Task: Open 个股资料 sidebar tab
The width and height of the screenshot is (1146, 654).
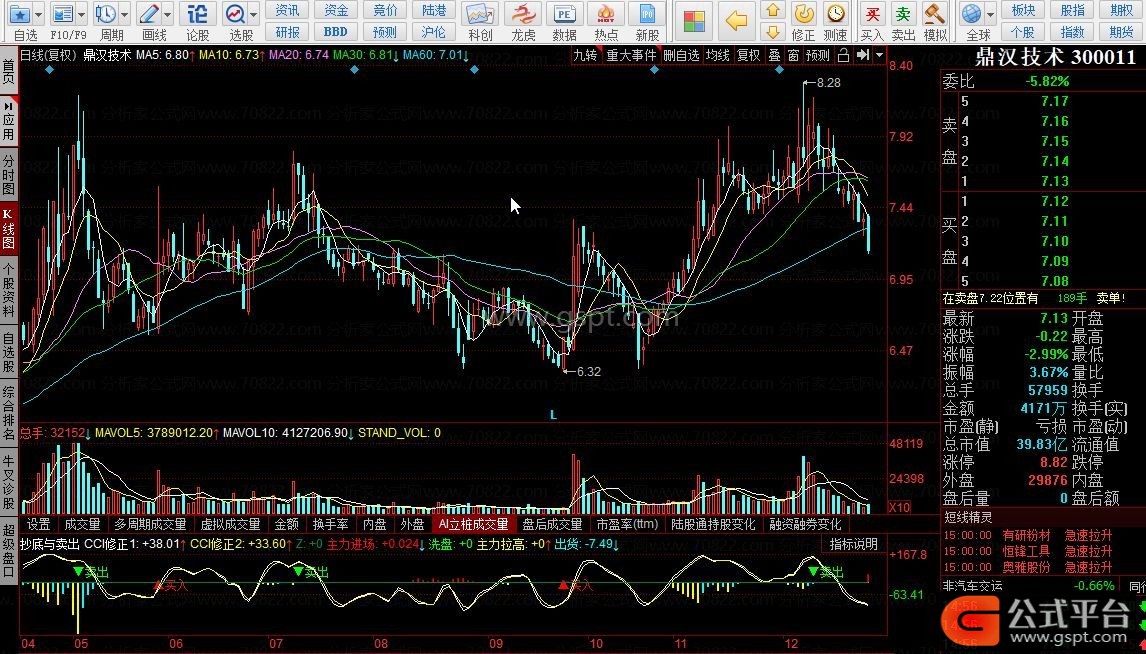Action: pos(8,291)
